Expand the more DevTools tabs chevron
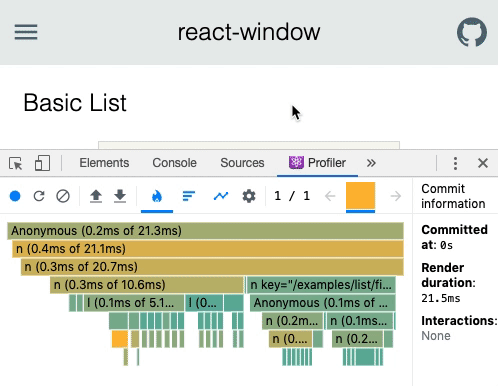 click(371, 163)
